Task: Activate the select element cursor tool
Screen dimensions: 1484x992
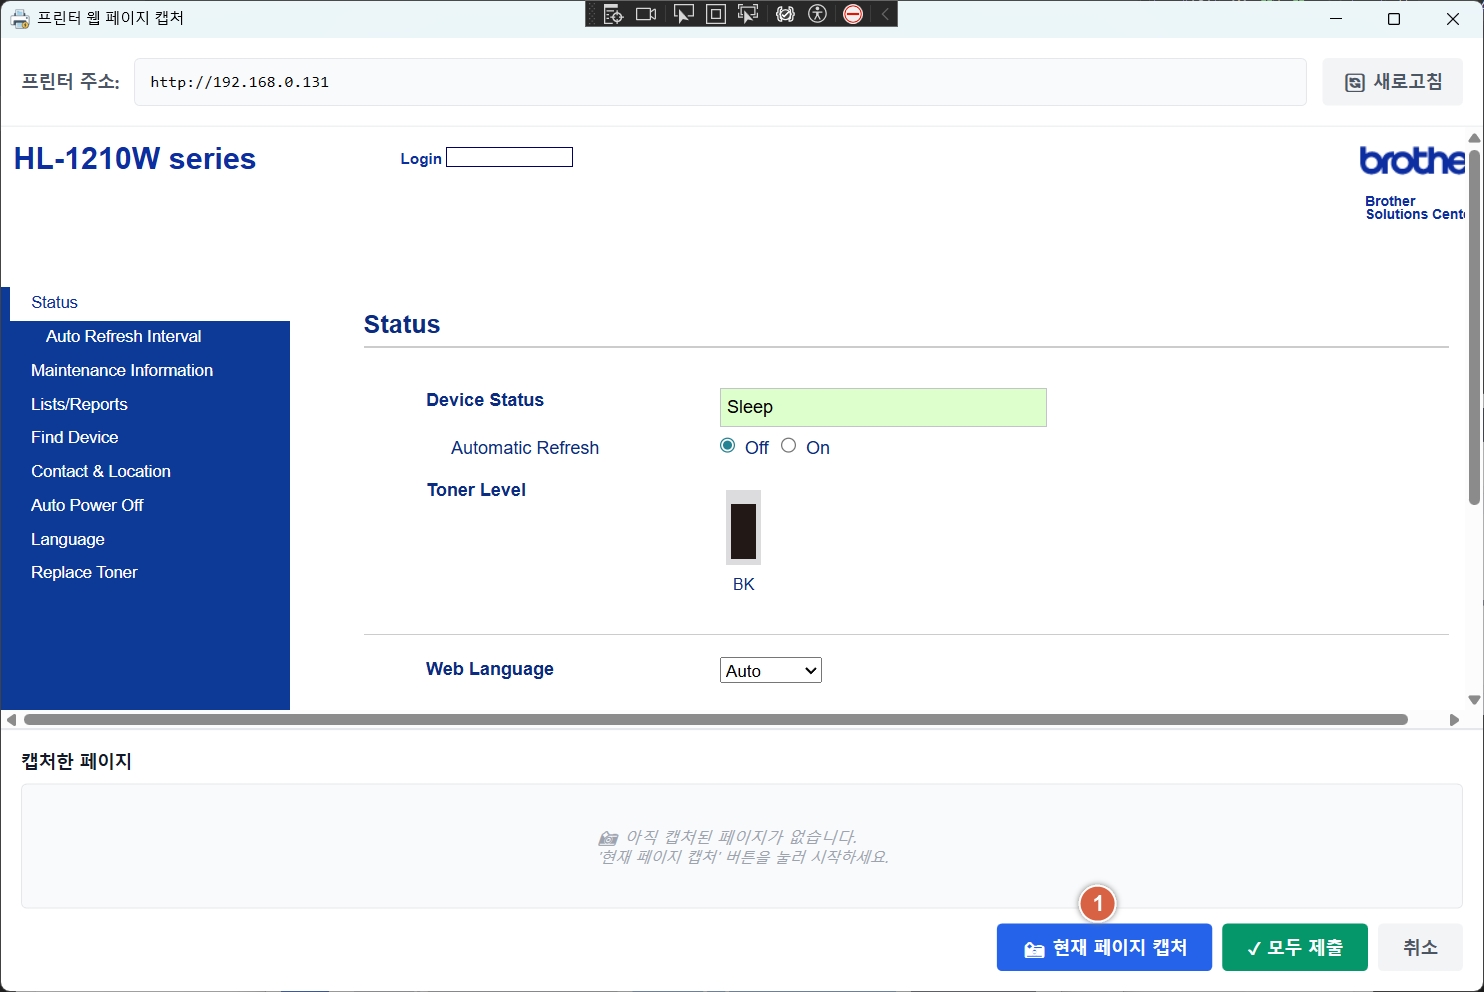Action: (x=683, y=14)
